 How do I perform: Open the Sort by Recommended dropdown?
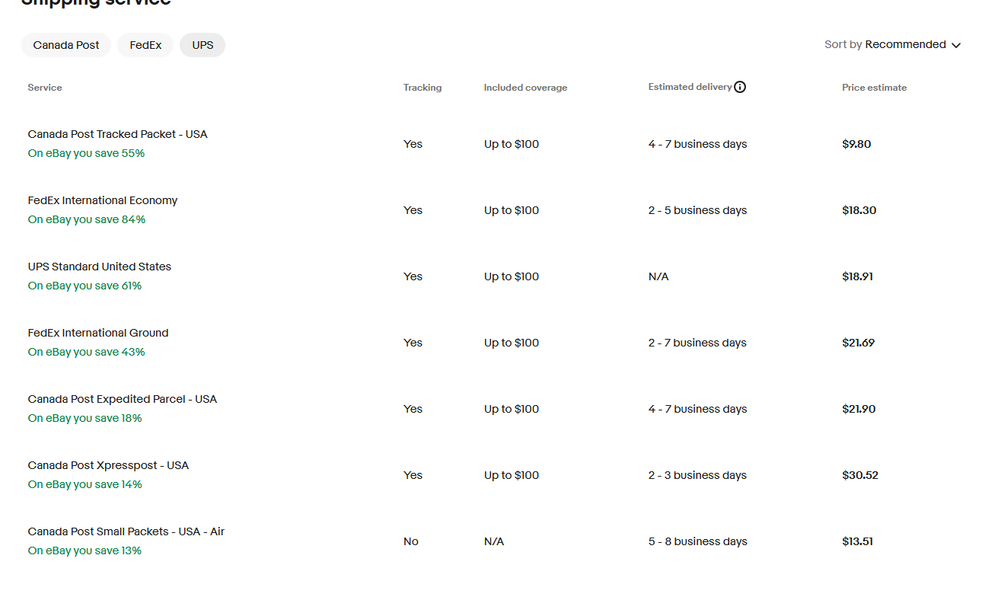892,45
